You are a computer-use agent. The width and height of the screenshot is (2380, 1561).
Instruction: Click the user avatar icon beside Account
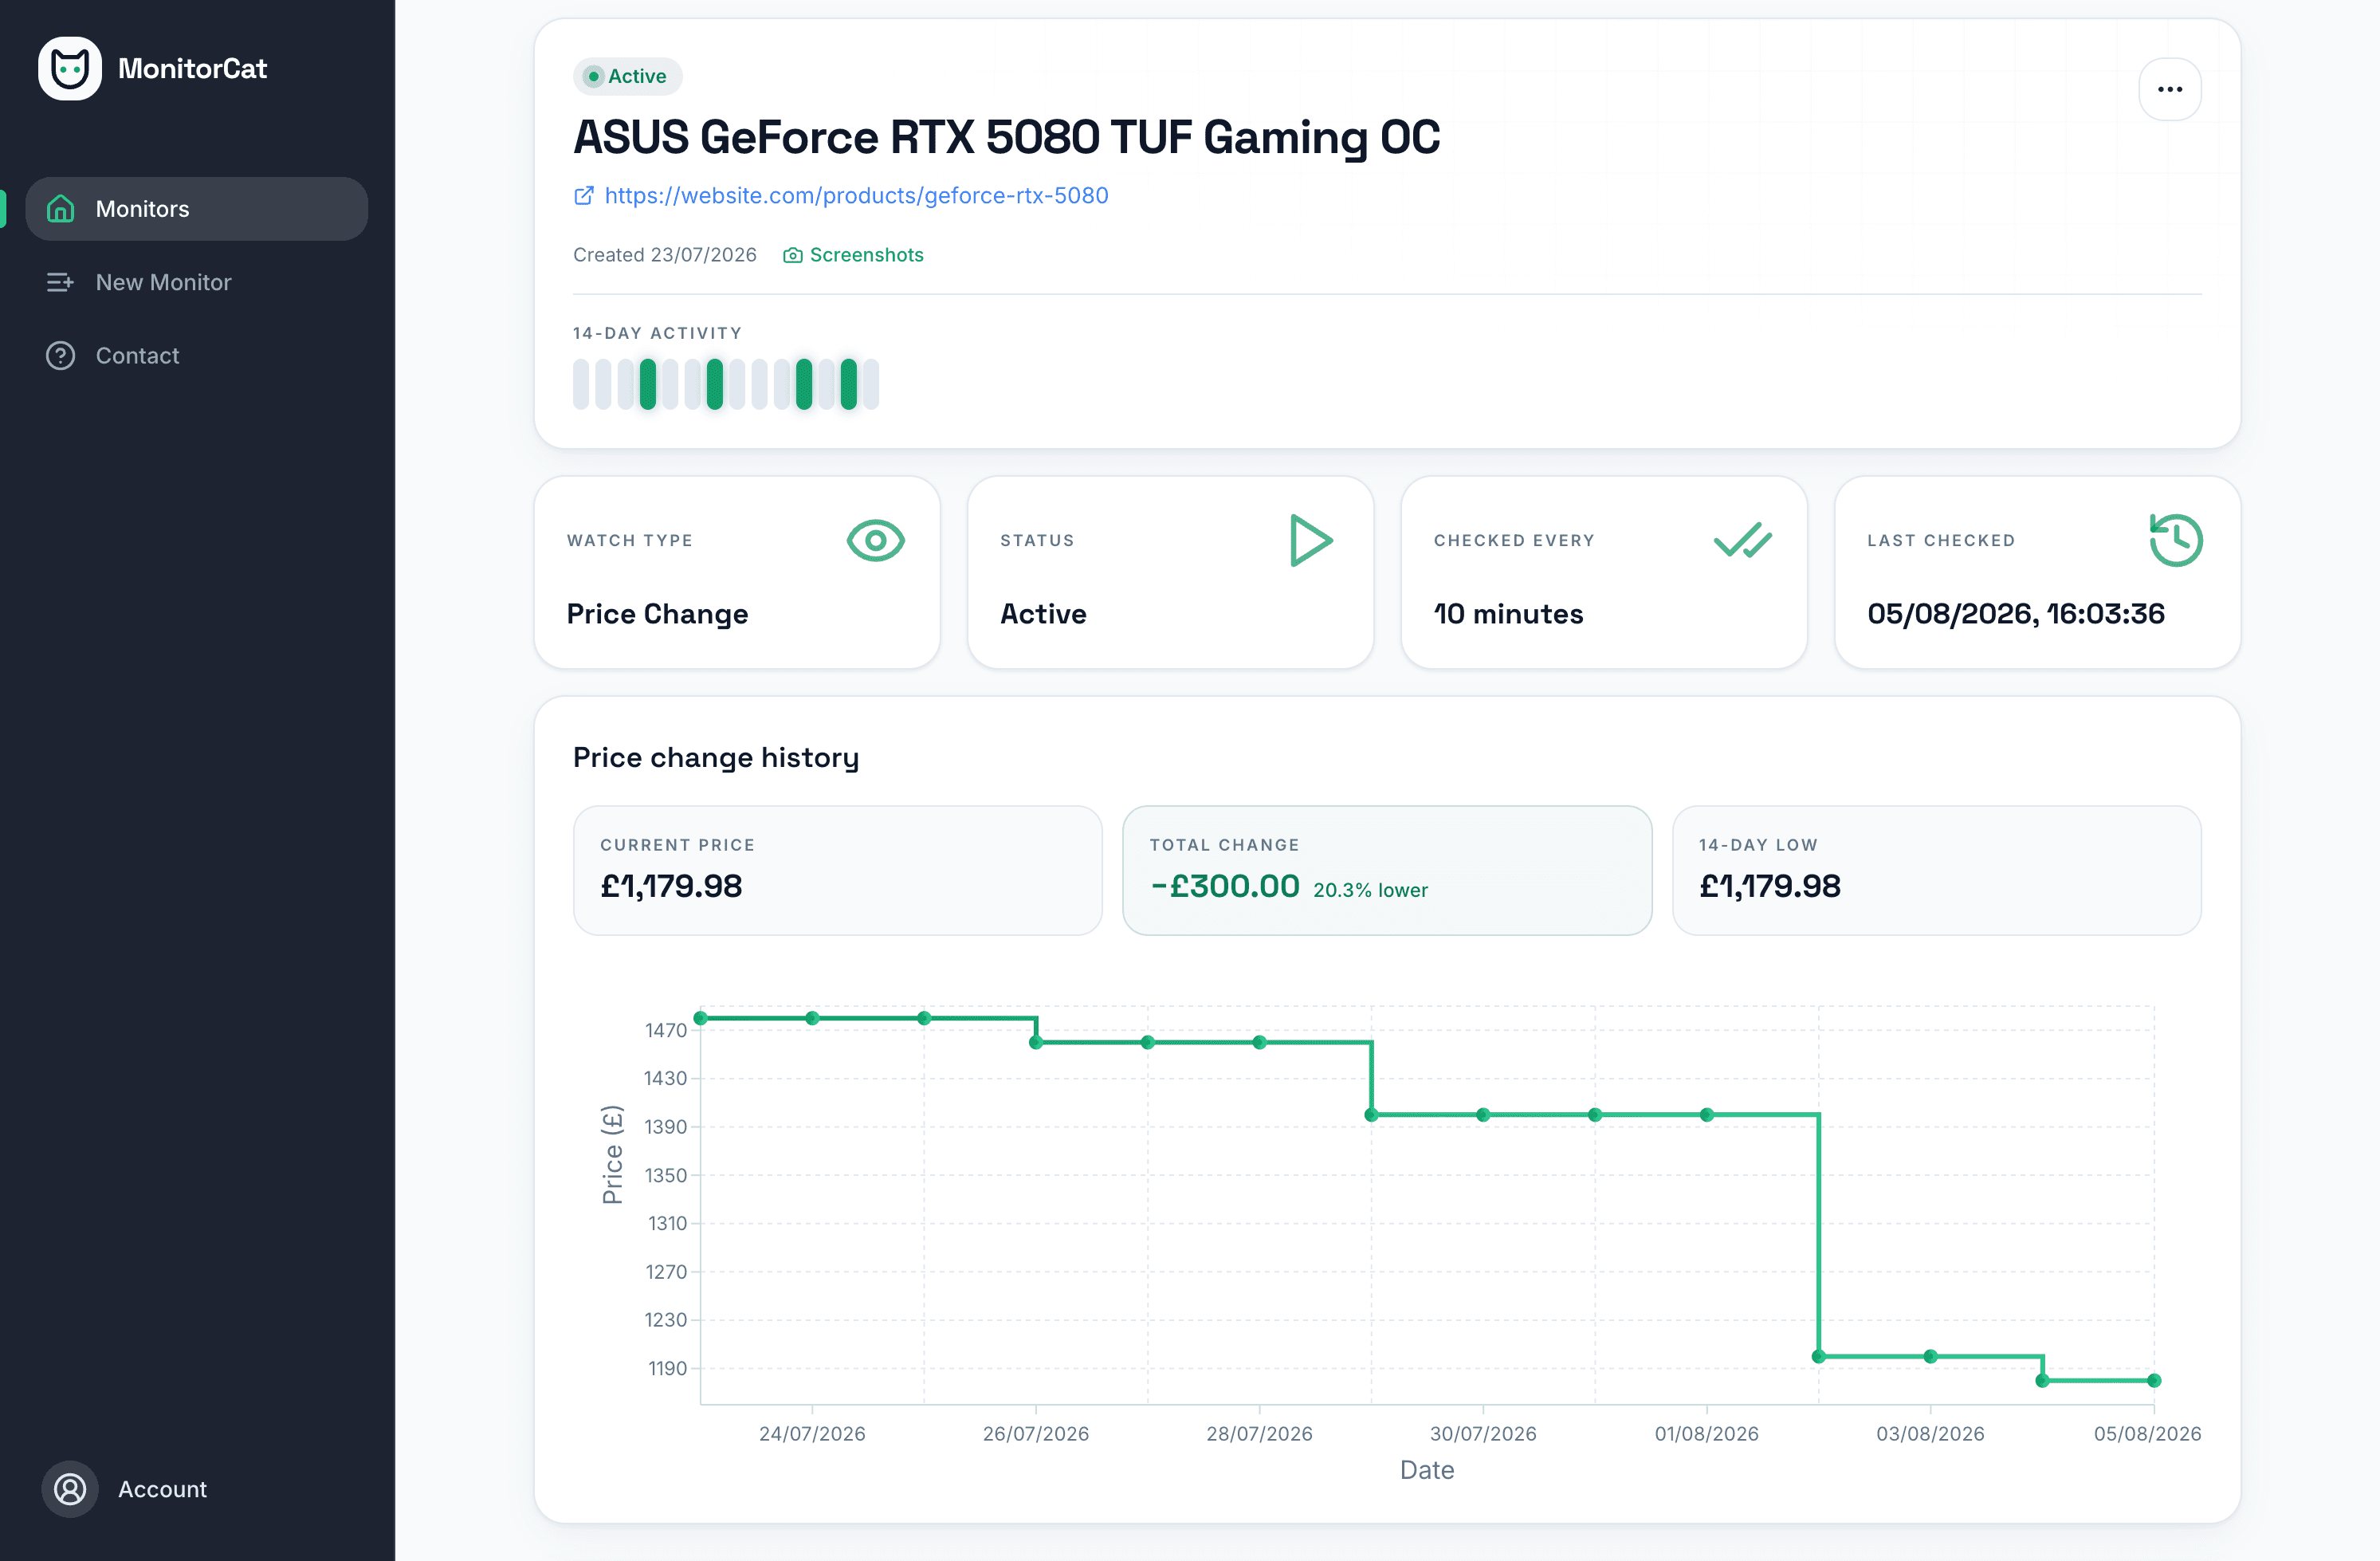tap(70, 1489)
